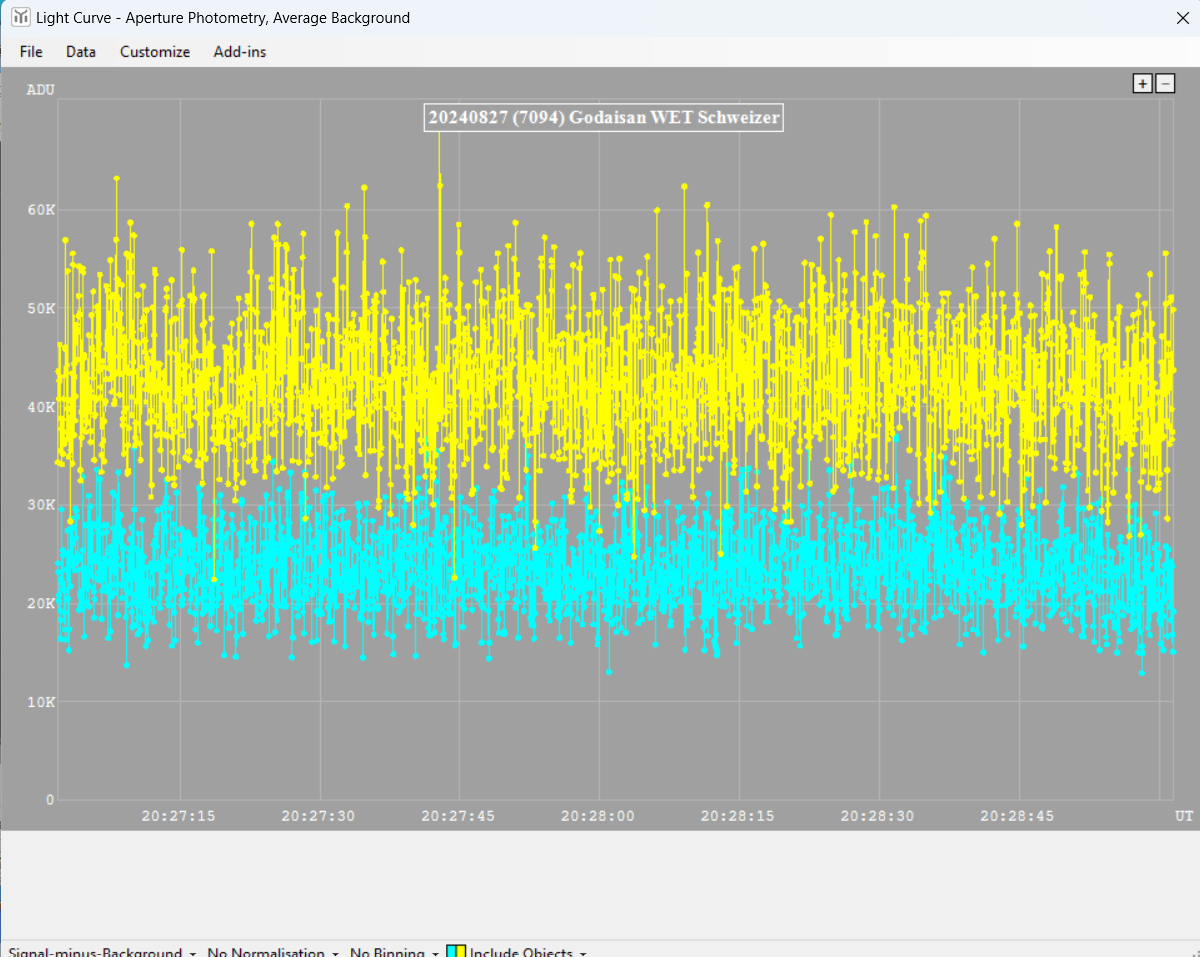
Task: Click the Light Curve window app icon
Action: click(19, 17)
